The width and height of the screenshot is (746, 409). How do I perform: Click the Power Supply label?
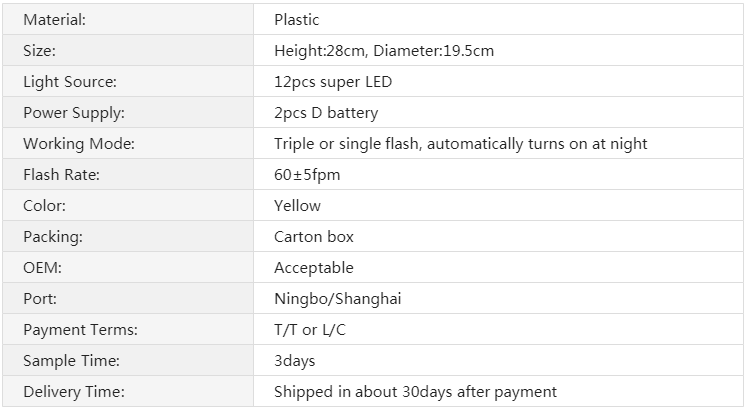[x=74, y=113]
